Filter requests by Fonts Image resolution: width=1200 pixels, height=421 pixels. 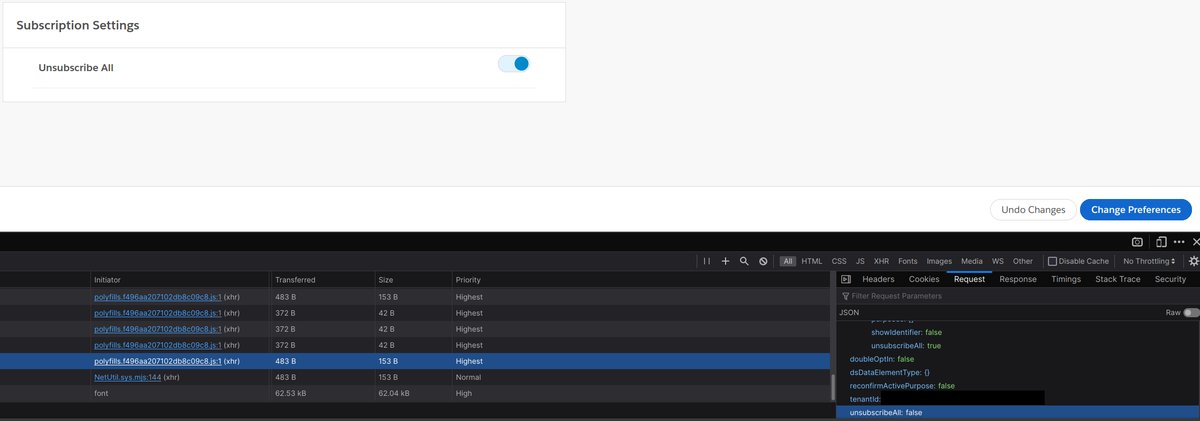coord(907,261)
